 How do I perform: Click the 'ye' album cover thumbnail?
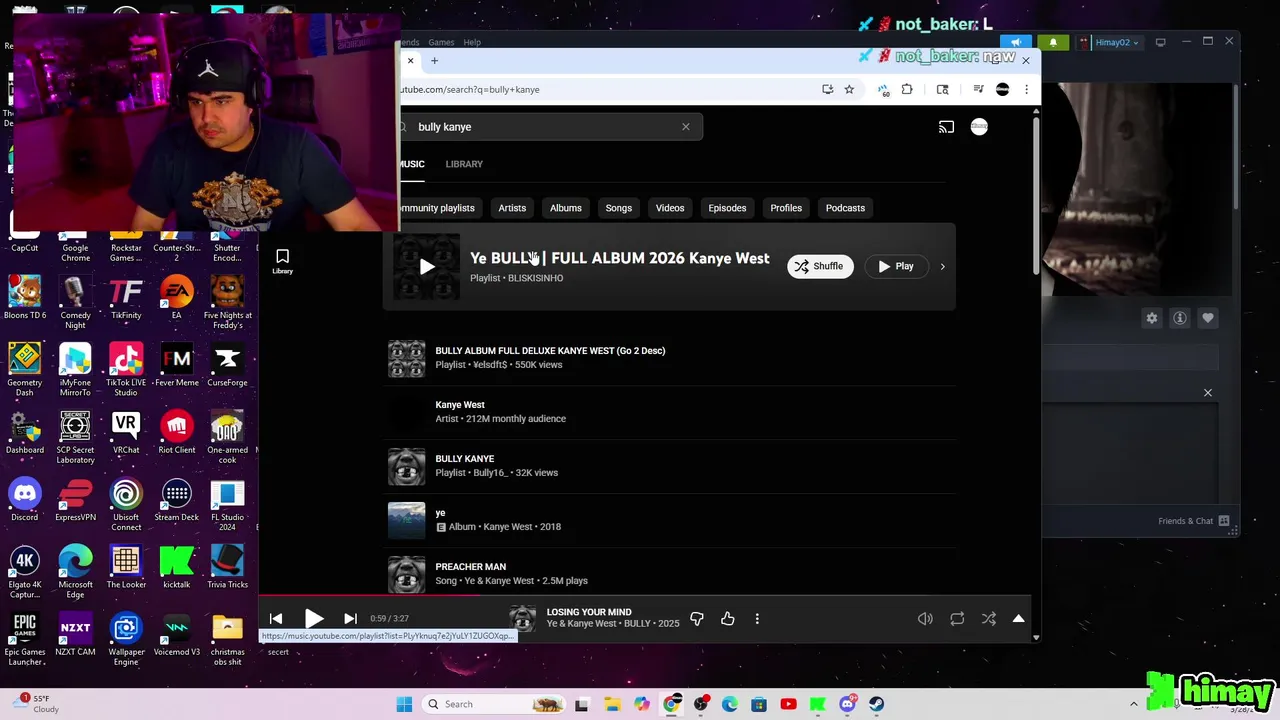(406, 520)
